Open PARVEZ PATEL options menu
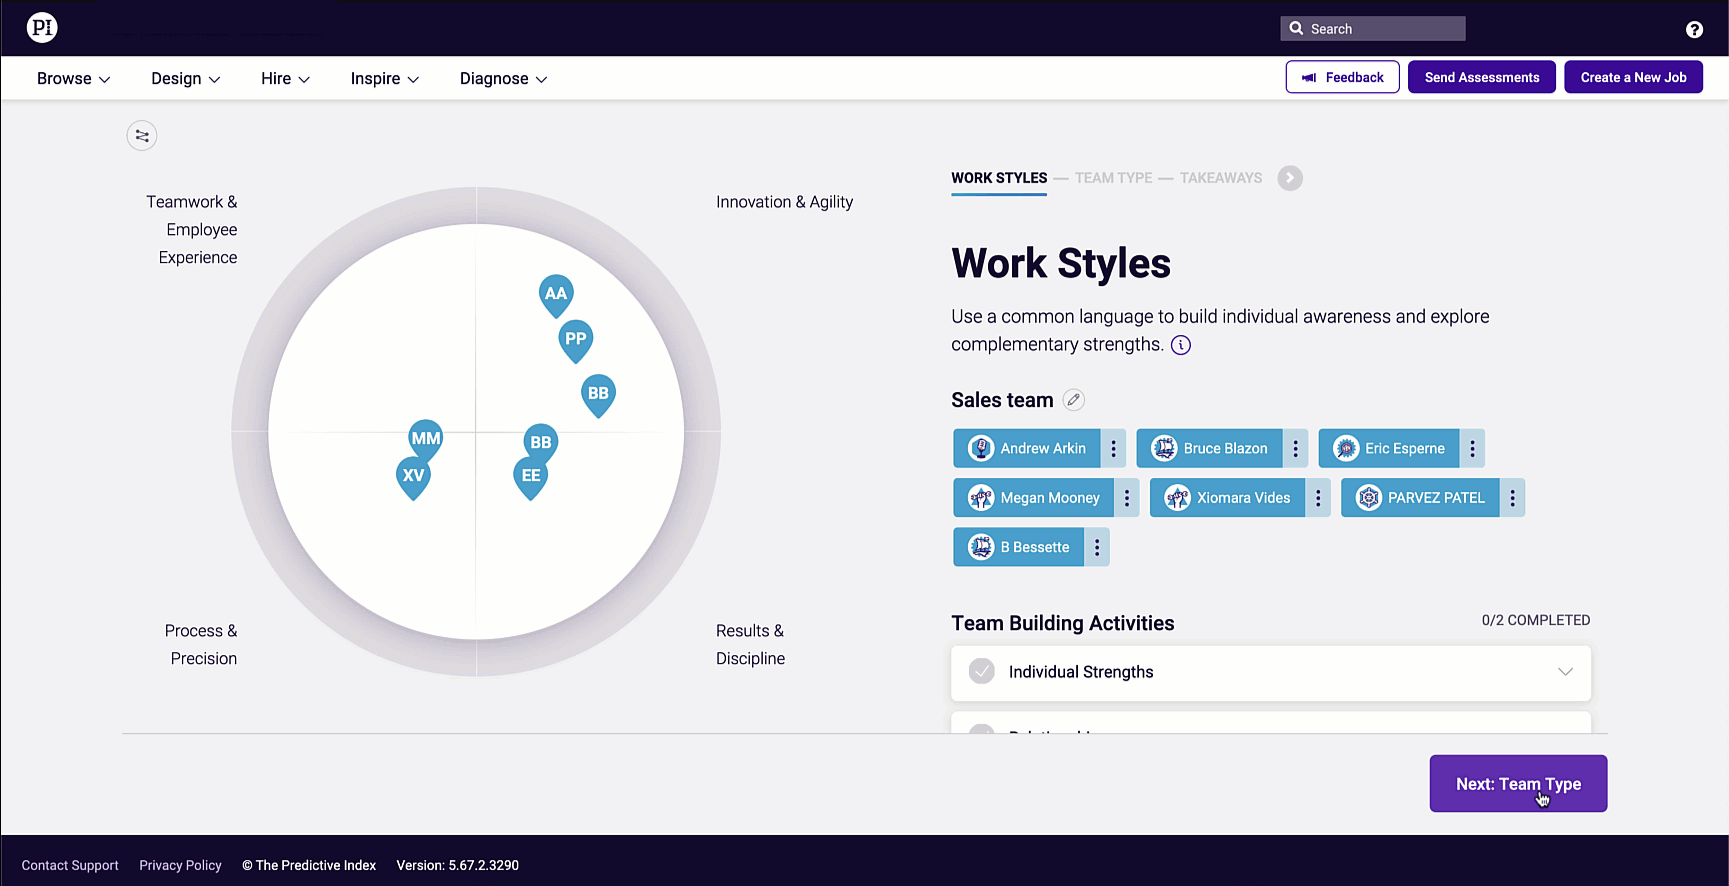1729x886 pixels. [x=1512, y=498]
